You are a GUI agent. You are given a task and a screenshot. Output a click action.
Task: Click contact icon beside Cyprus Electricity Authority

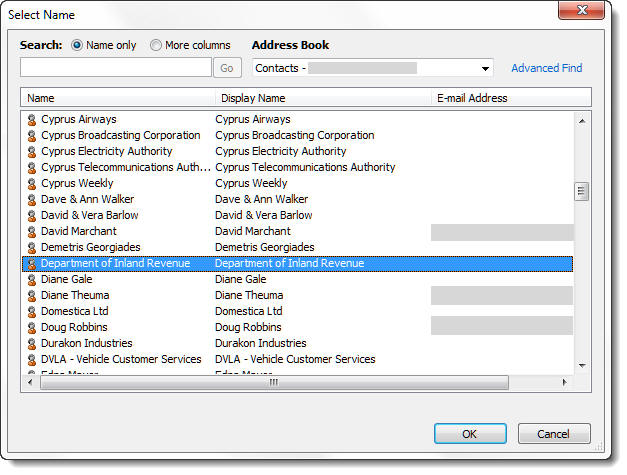tap(32, 152)
